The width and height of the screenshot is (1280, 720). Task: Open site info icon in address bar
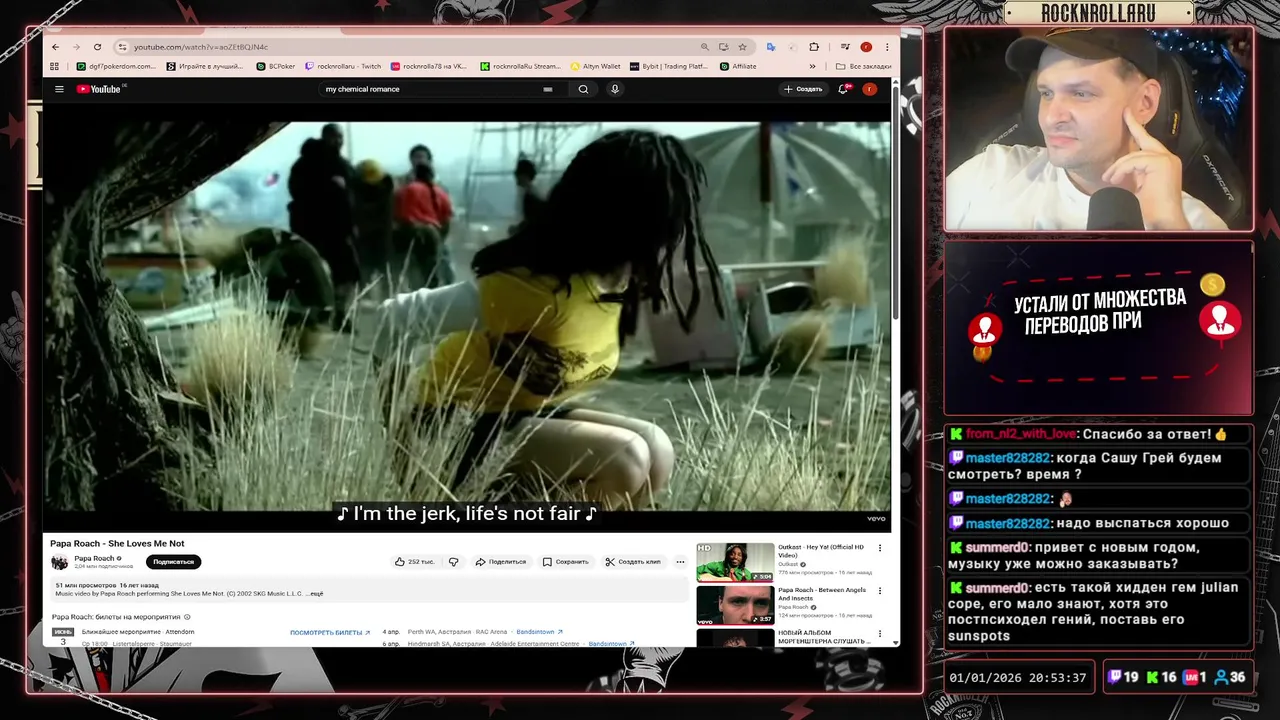pyautogui.click(x=122, y=47)
